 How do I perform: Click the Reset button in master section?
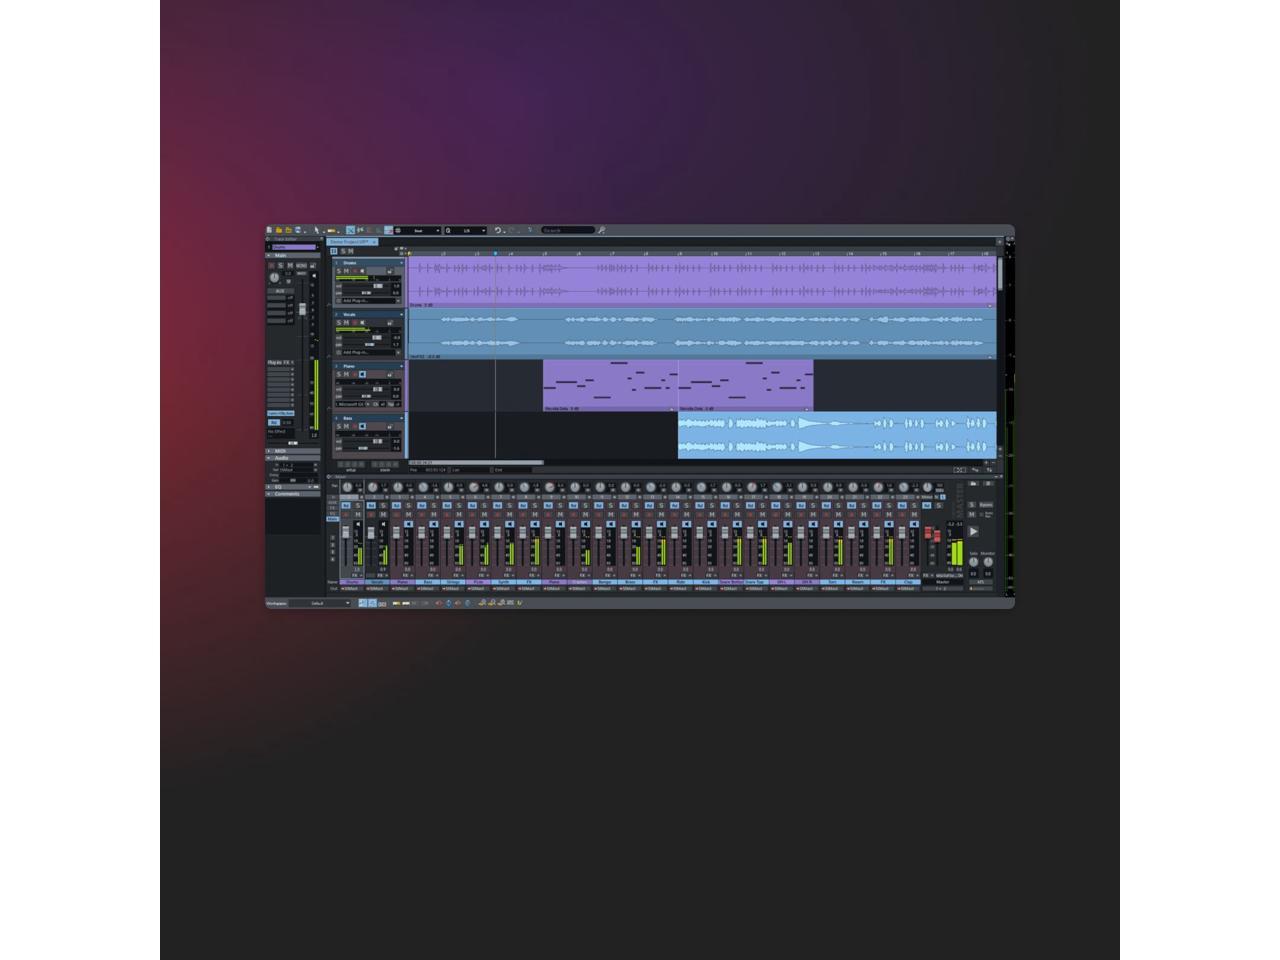point(986,505)
